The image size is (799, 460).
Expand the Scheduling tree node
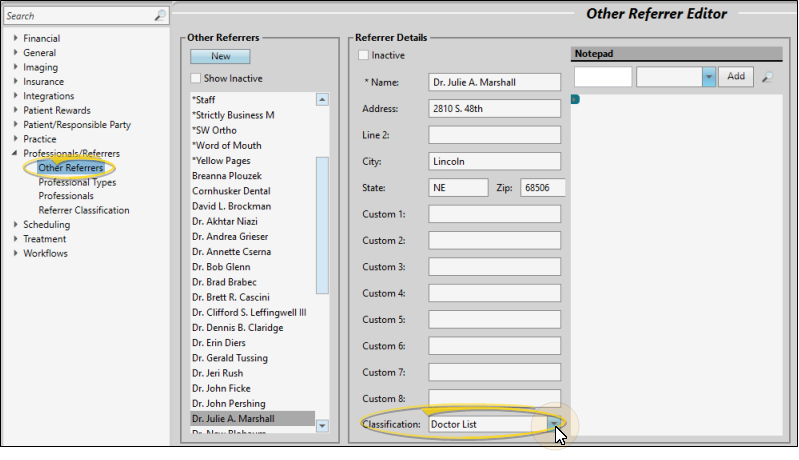16,225
